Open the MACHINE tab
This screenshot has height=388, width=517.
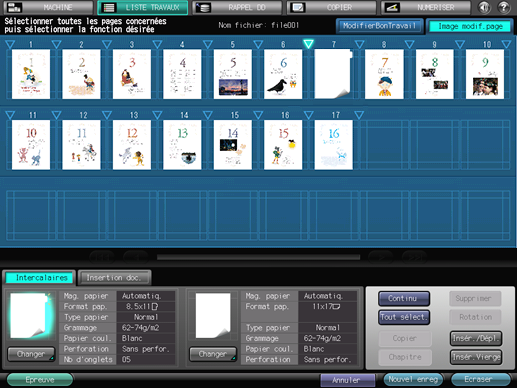click(x=48, y=7)
